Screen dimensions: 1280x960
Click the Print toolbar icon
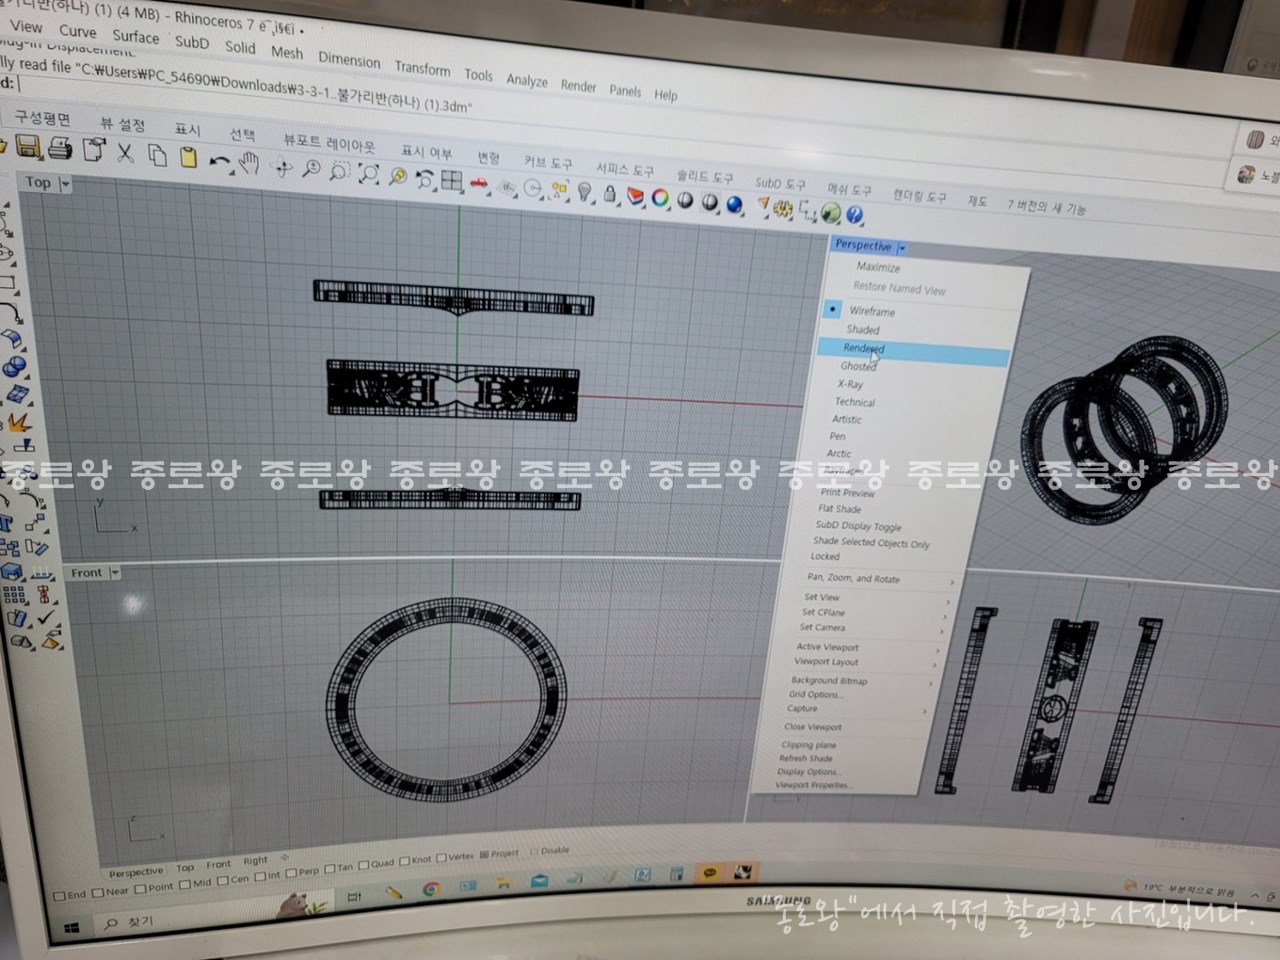(x=59, y=149)
